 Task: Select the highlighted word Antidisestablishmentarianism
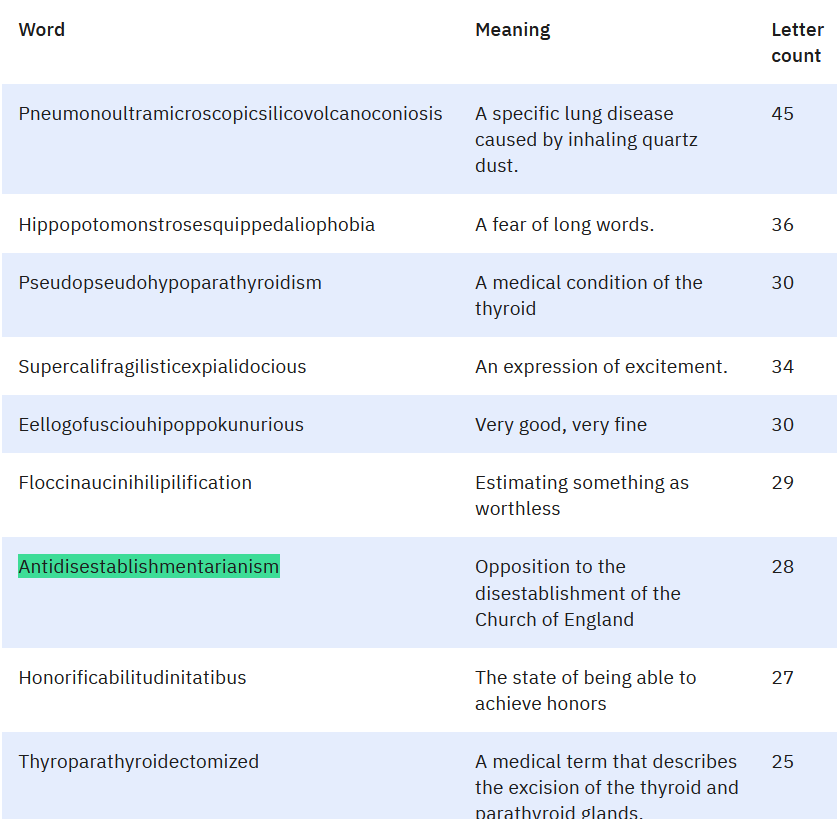[x=148, y=566]
